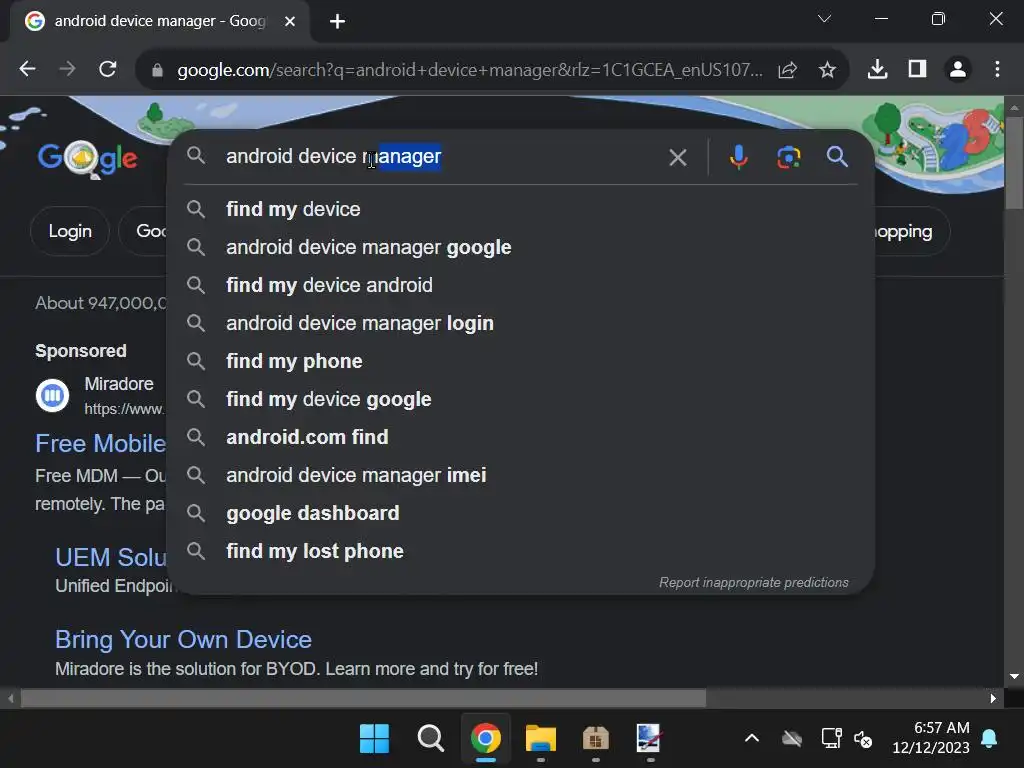Screen dimensions: 1024x768
Task: Click the vertical scrollbar down arrow
Action: coord(1014,677)
